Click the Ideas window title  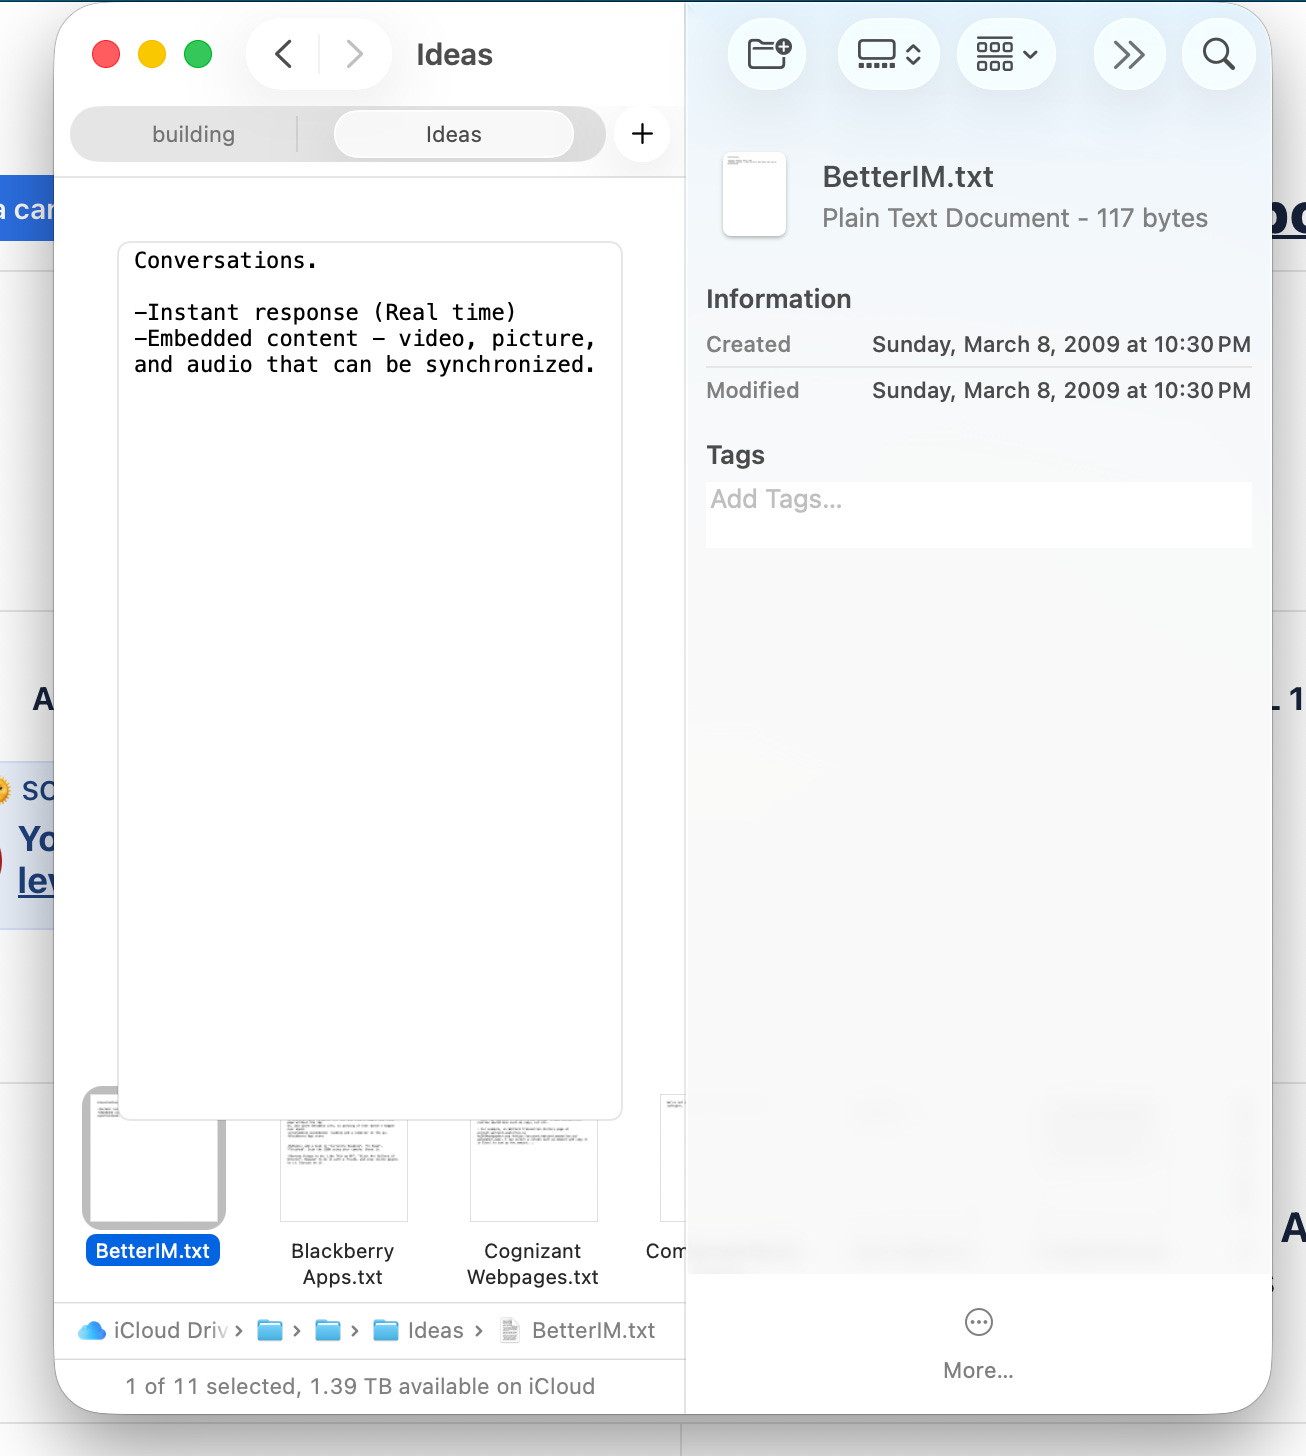tap(454, 54)
